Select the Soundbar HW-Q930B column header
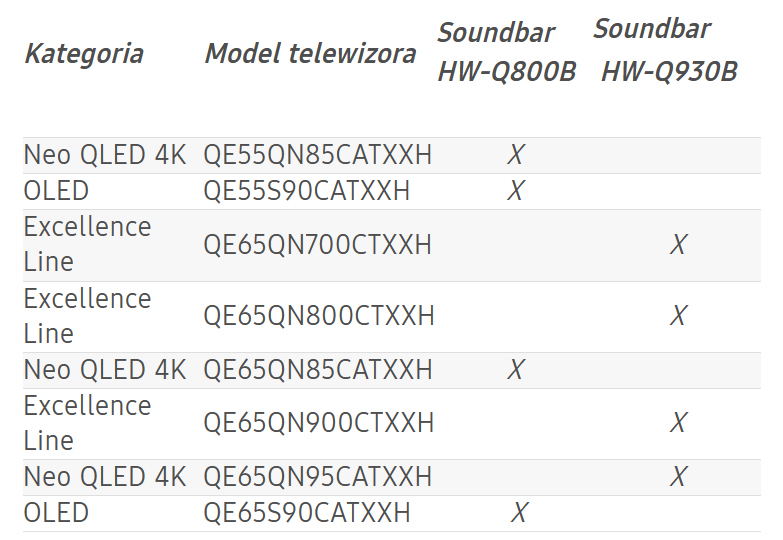This screenshot has height=540, width=783. click(665, 50)
